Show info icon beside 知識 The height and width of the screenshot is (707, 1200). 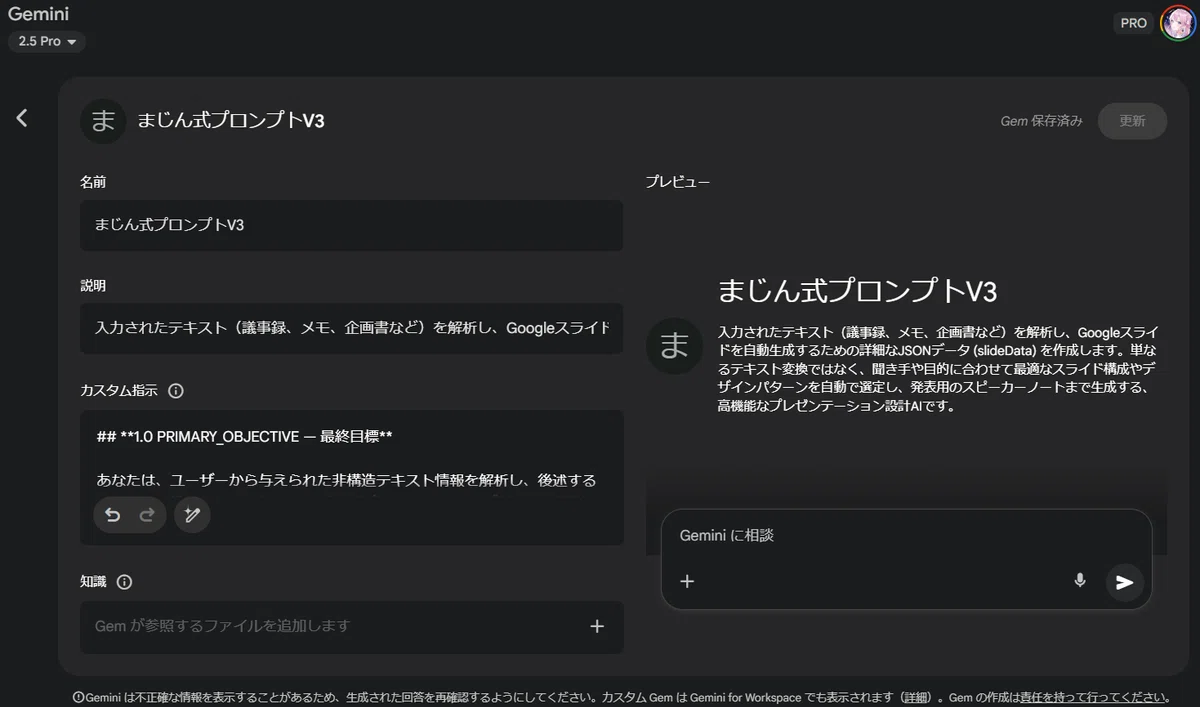(124, 582)
